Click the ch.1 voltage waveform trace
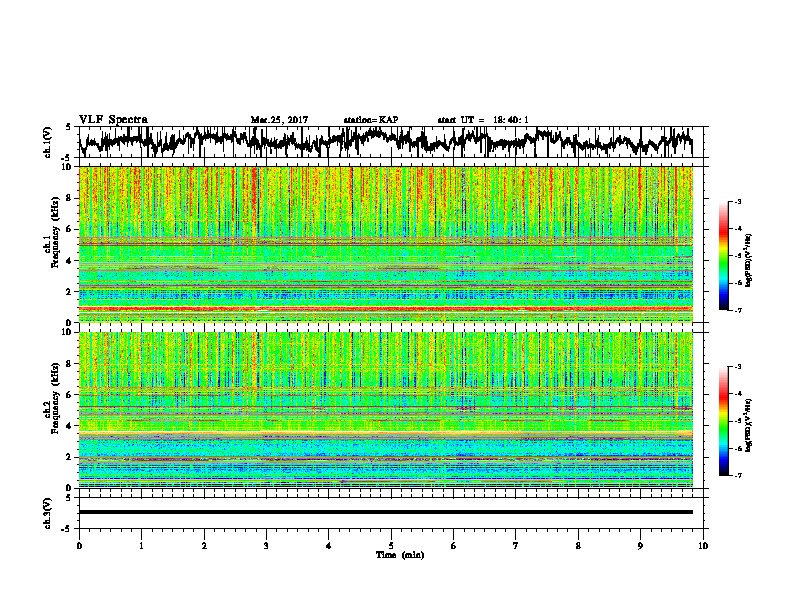The height and width of the screenshot is (612, 792). click(x=385, y=141)
